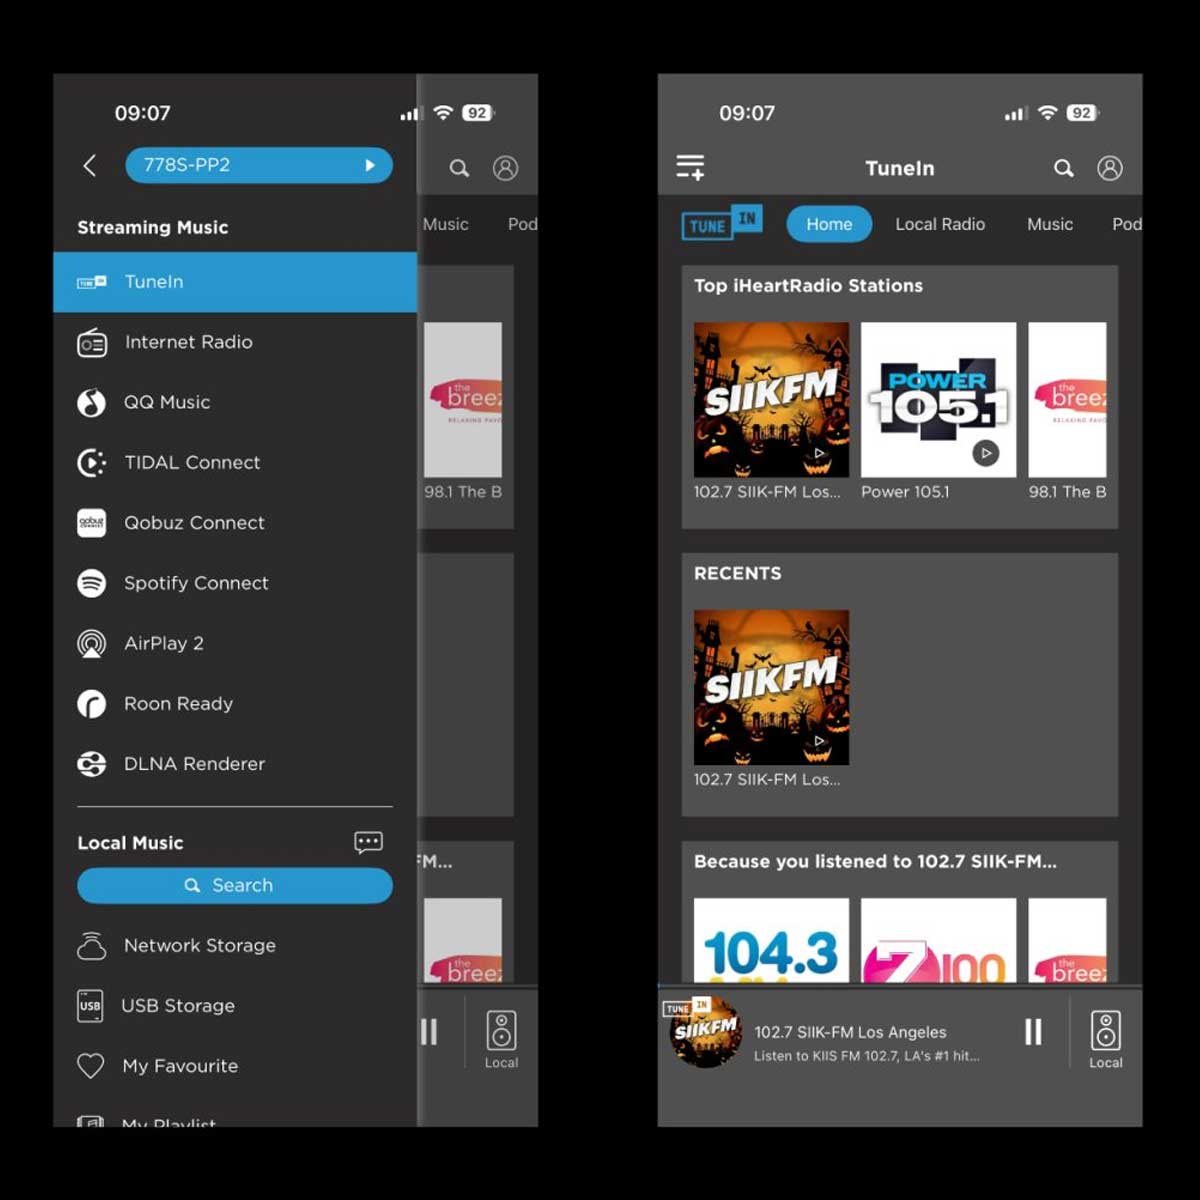Tap the search magnifier beside TuneIn title
The width and height of the screenshot is (1200, 1200).
tap(1064, 168)
